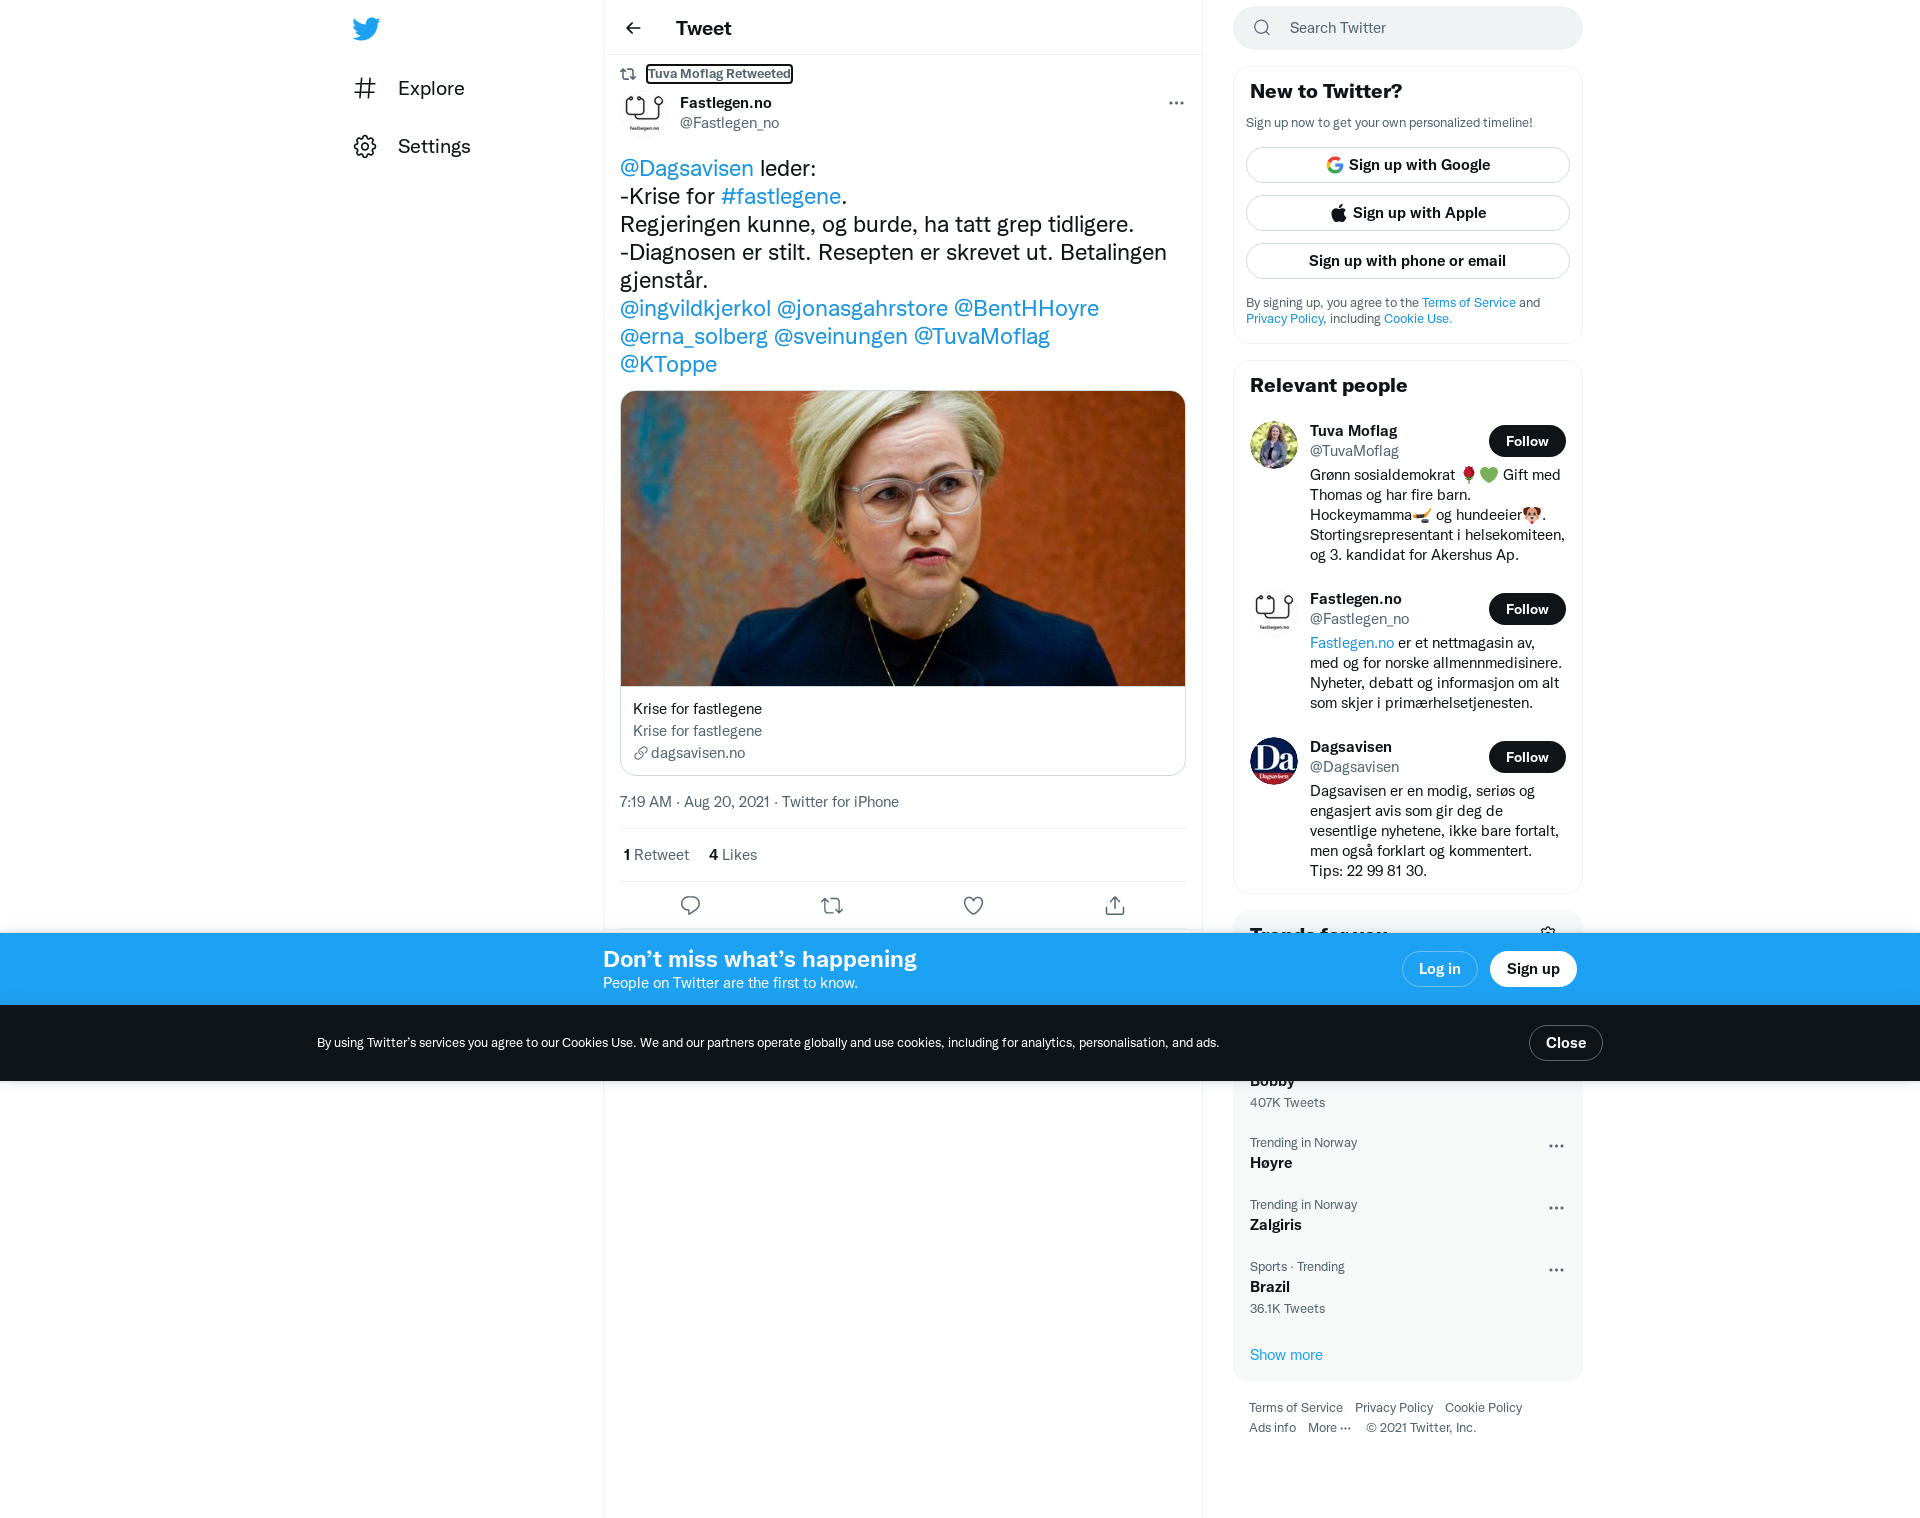Click the #fastlegene hashtag link
This screenshot has height=1518, width=1920.
(780, 196)
